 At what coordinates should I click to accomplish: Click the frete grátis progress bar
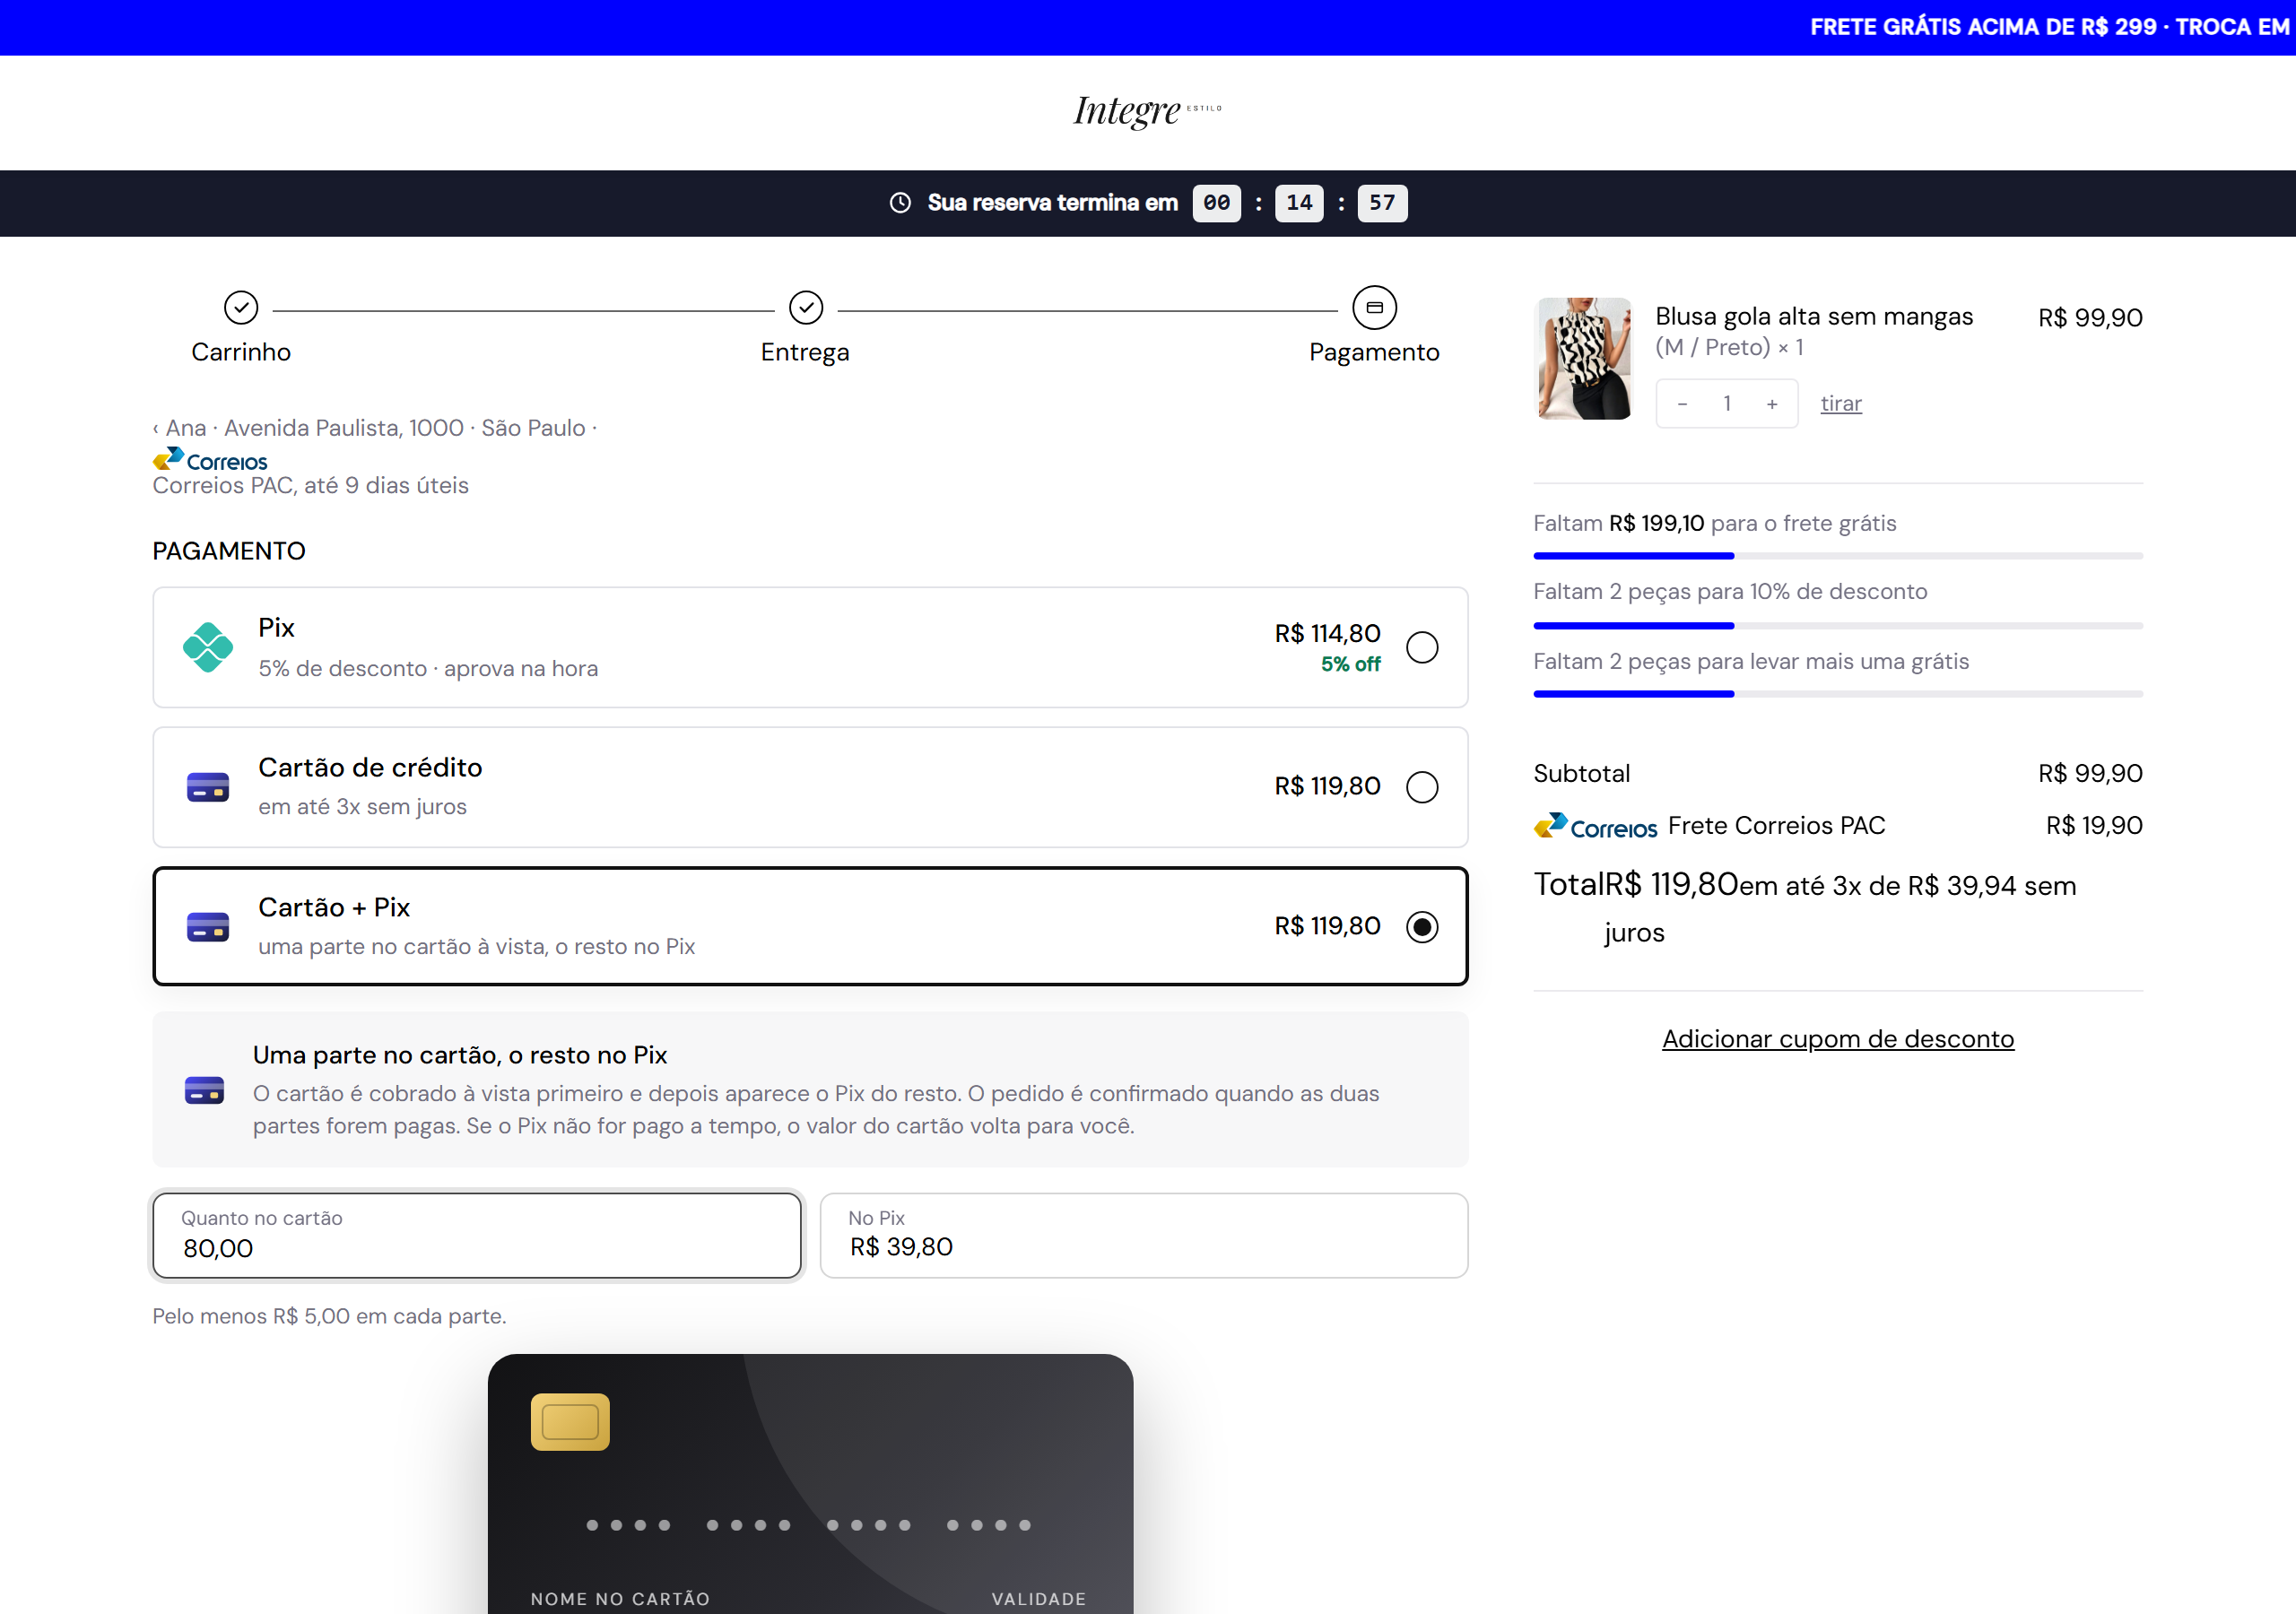point(1838,555)
